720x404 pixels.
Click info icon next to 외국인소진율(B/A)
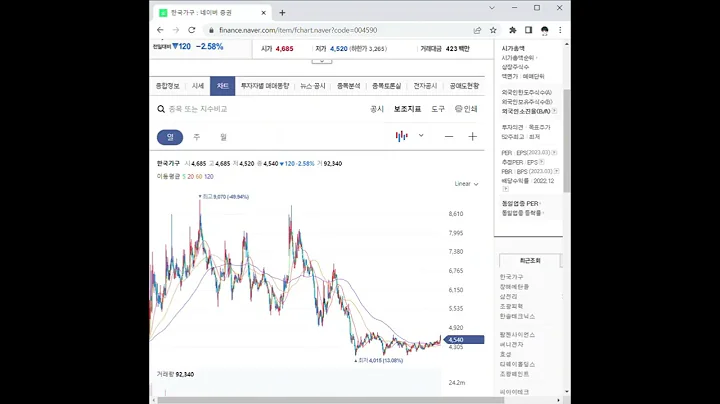(x=554, y=111)
